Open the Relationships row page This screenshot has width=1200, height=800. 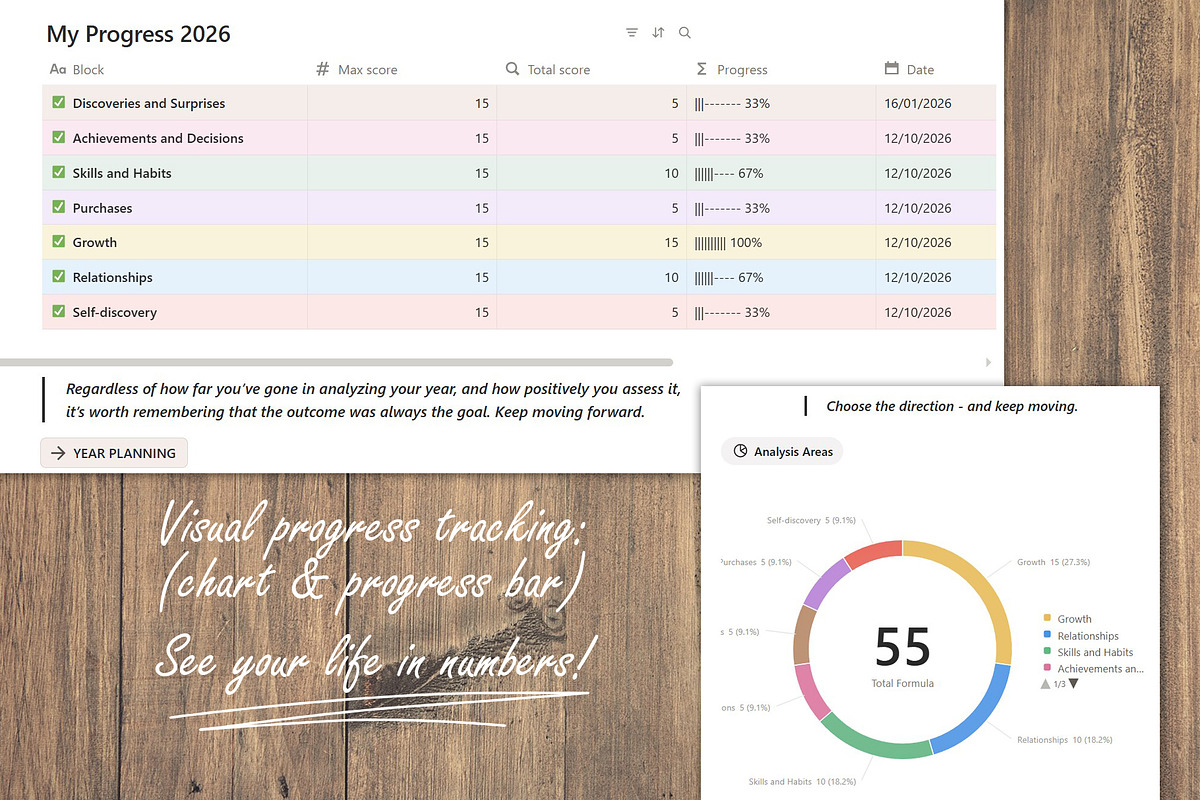tap(113, 277)
